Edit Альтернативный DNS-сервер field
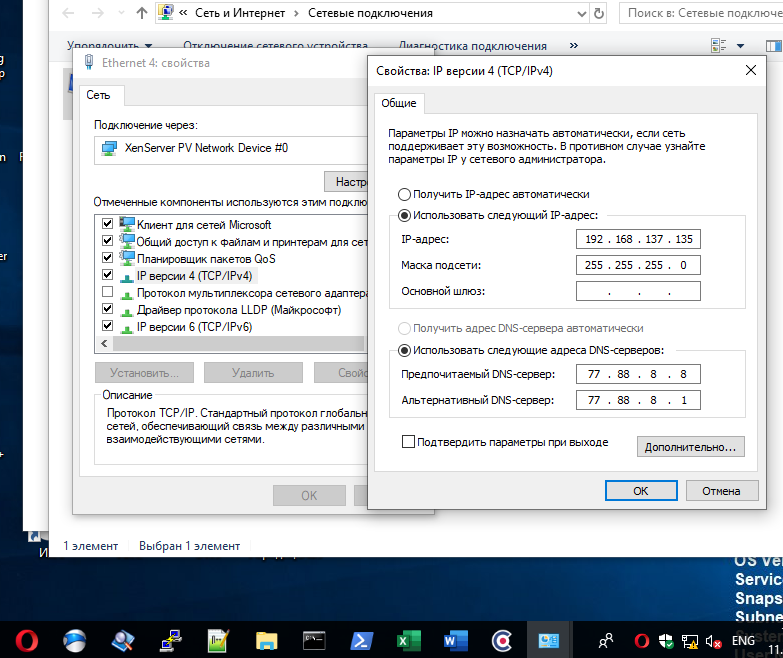Screen dimensions: 783x658 638,400
